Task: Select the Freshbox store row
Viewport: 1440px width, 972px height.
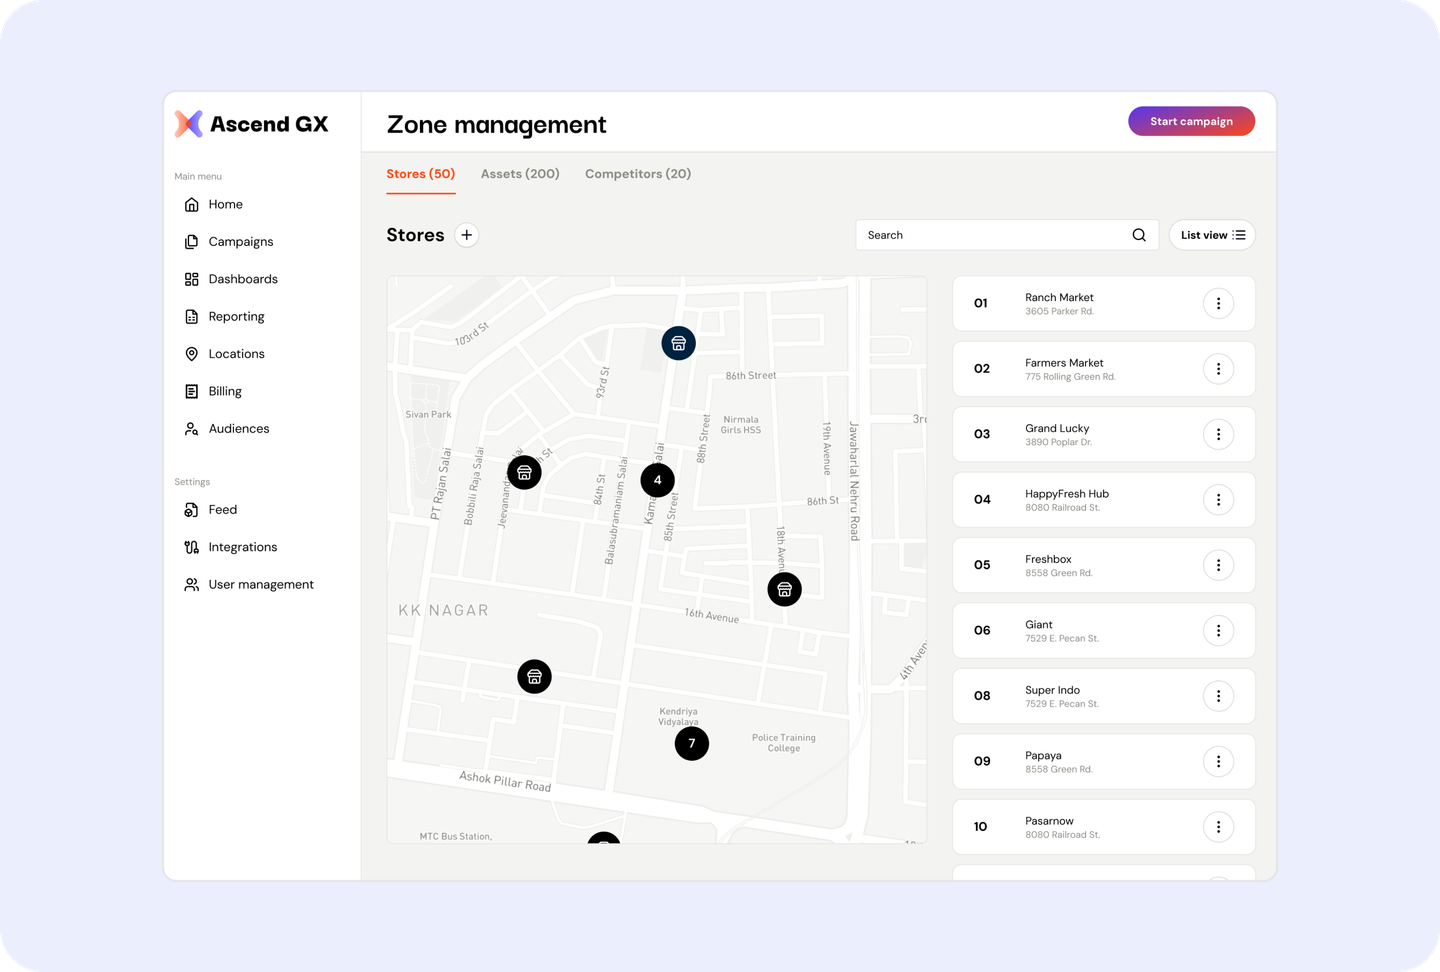Action: [1104, 565]
